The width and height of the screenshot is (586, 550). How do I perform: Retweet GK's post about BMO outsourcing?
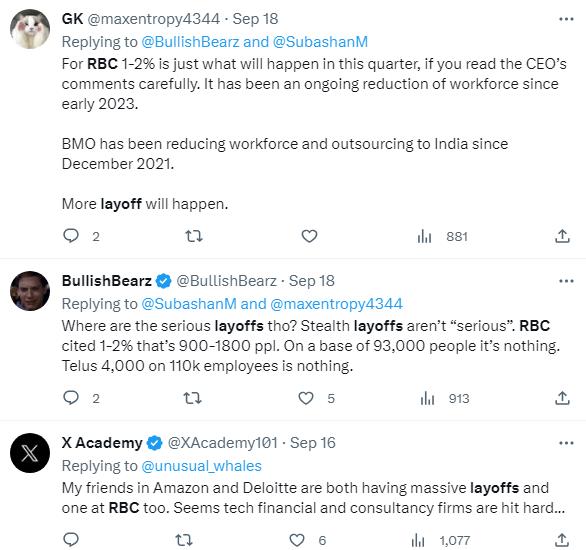pyautogui.click(x=194, y=236)
